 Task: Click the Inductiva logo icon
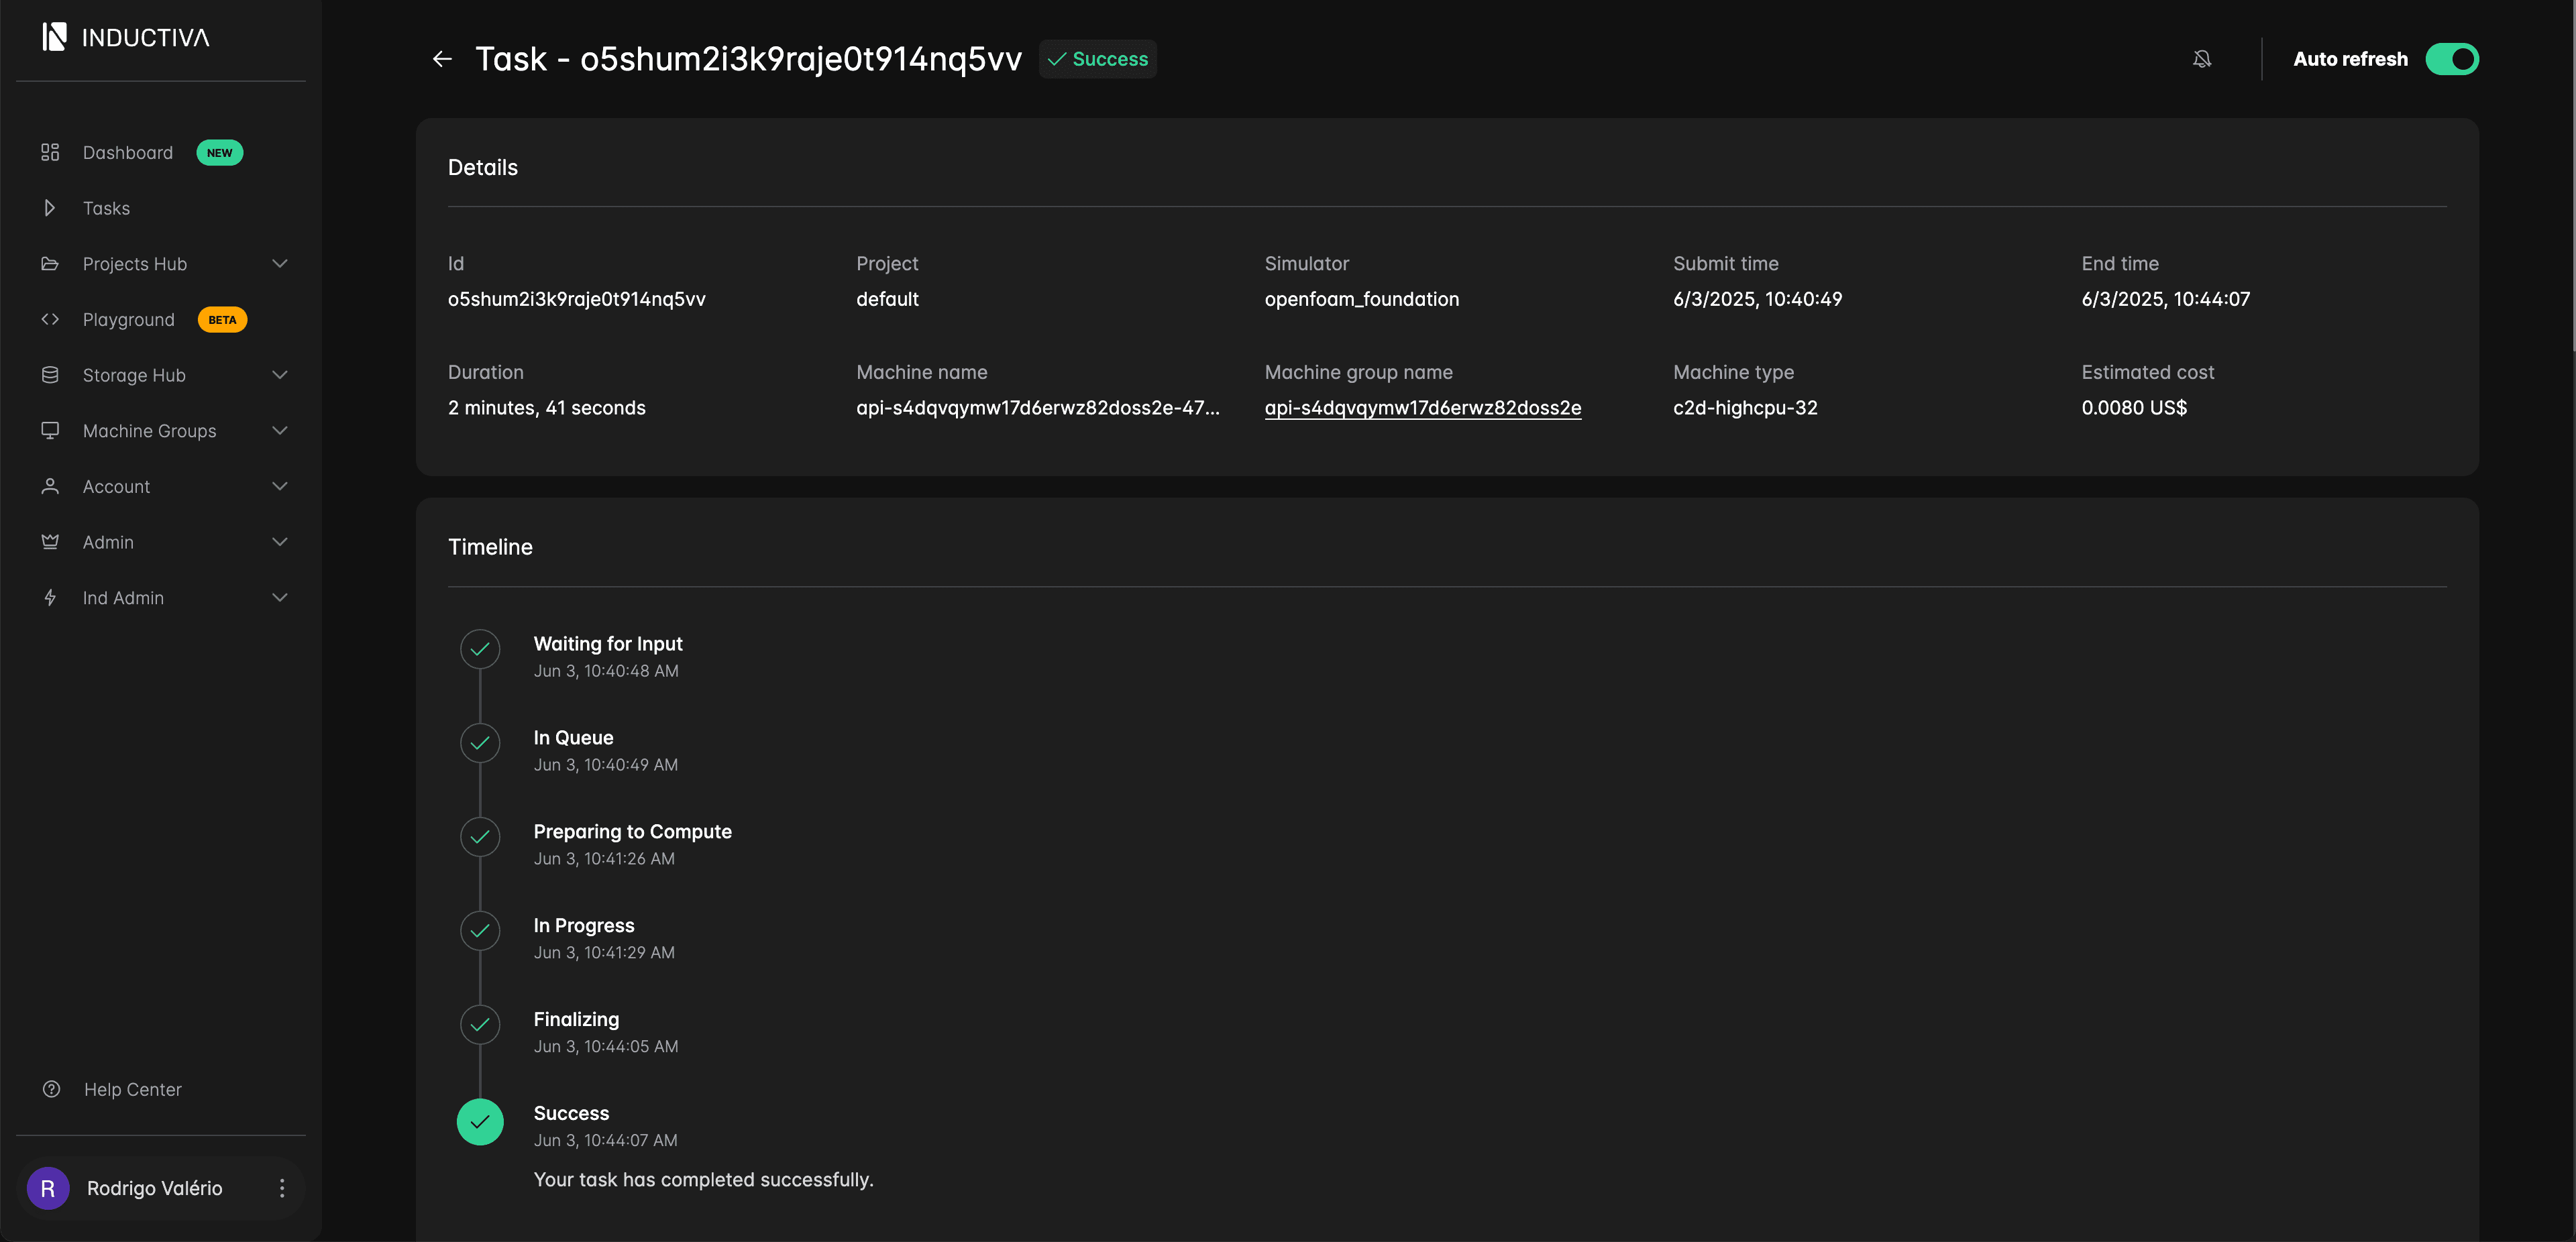54,37
